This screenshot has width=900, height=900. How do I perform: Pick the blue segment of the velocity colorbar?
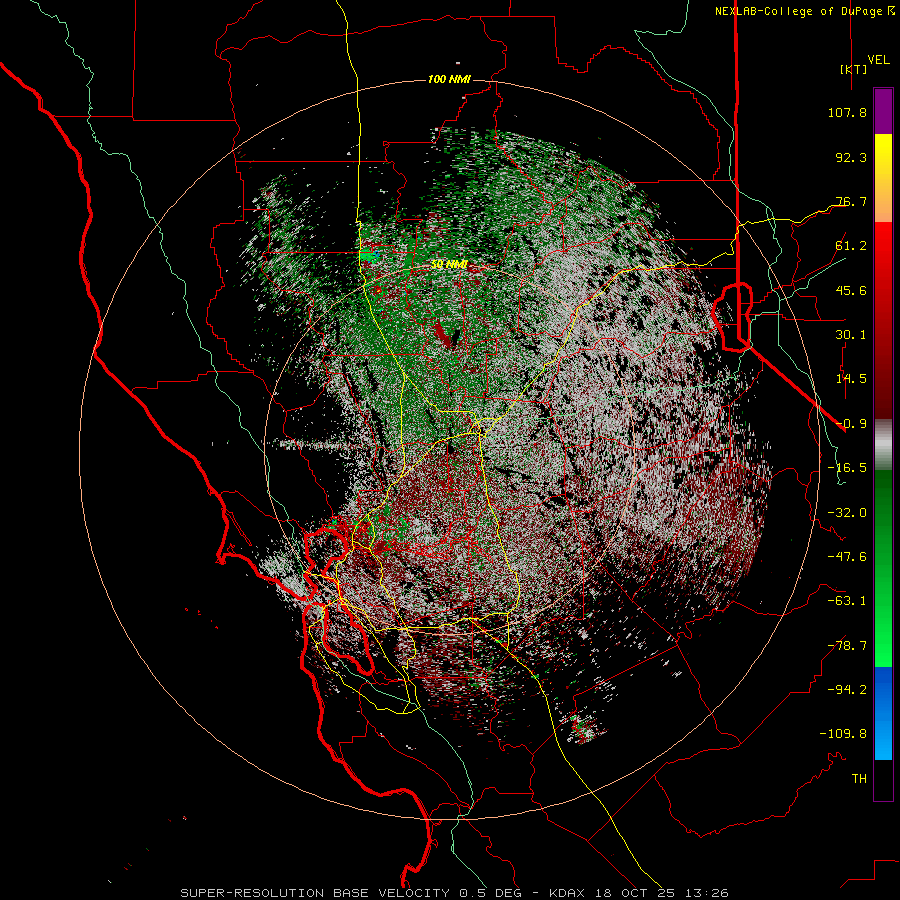[x=883, y=713]
